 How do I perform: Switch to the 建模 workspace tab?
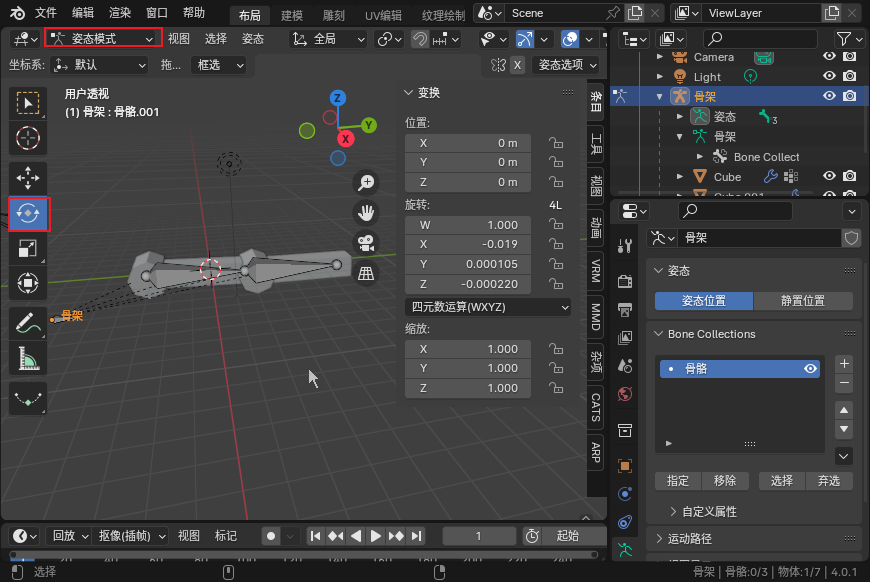click(291, 16)
